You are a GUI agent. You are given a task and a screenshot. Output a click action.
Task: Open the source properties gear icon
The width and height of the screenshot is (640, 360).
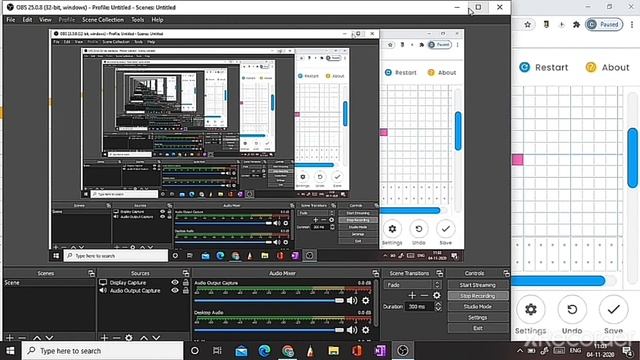[x=129, y=338]
